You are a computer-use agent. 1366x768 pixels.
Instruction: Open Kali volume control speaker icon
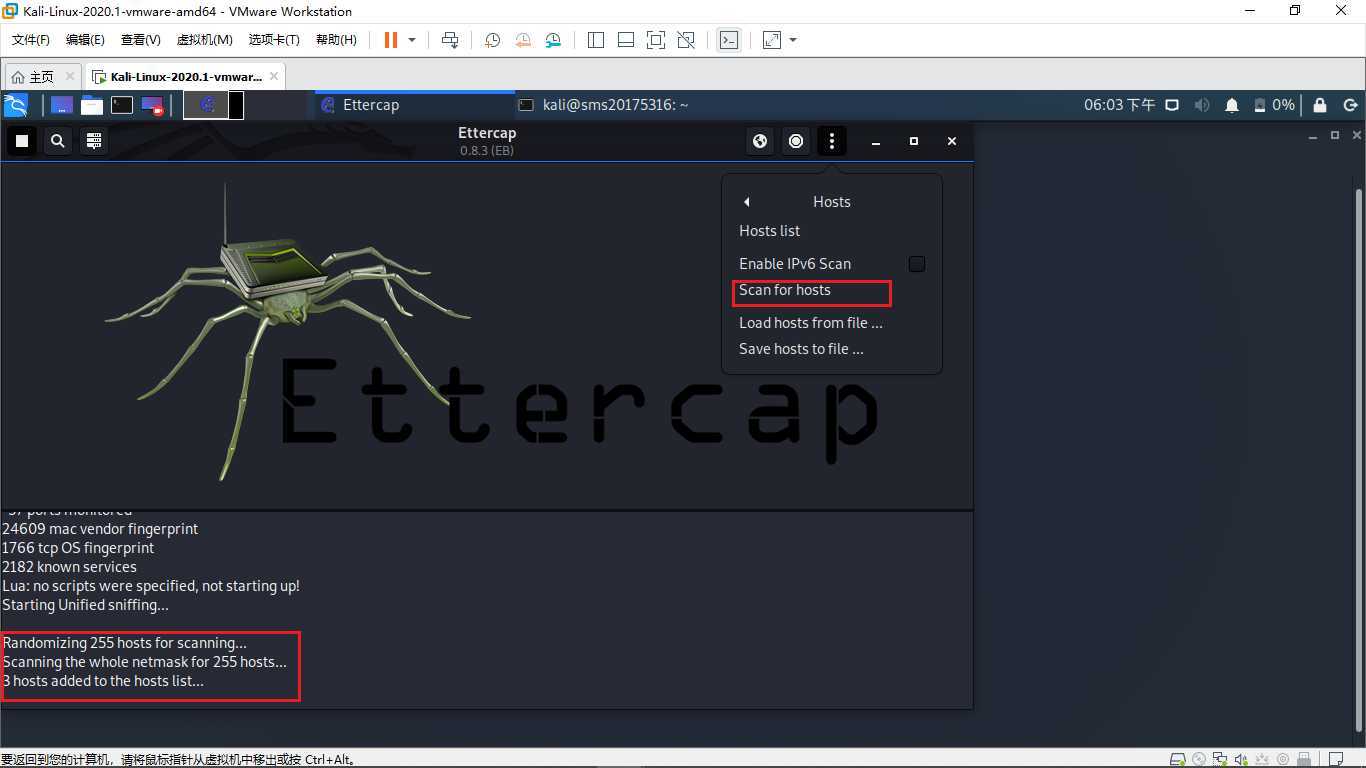(1202, 104)
